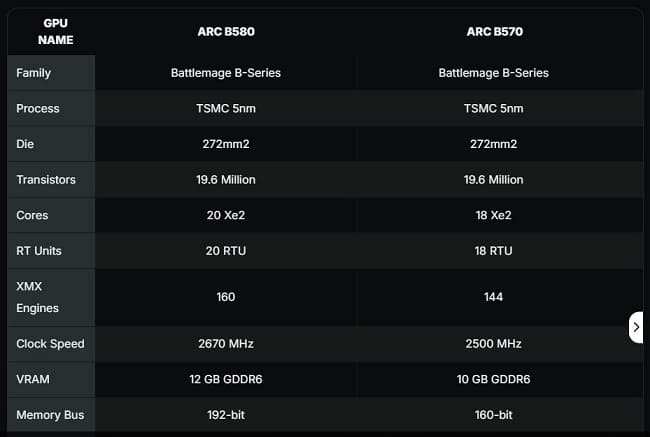
Task: Select the 192-bit memory bus value
Action: coord(226,414)
